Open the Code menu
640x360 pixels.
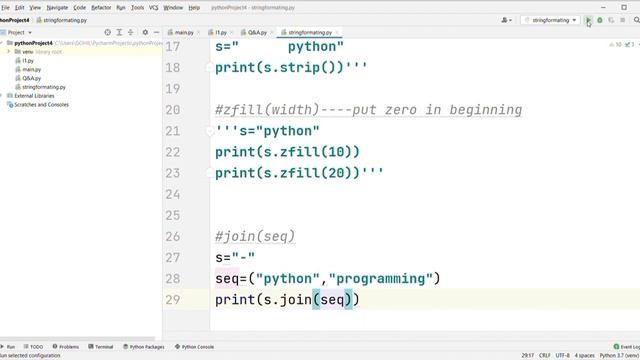(x=80, y=8)
